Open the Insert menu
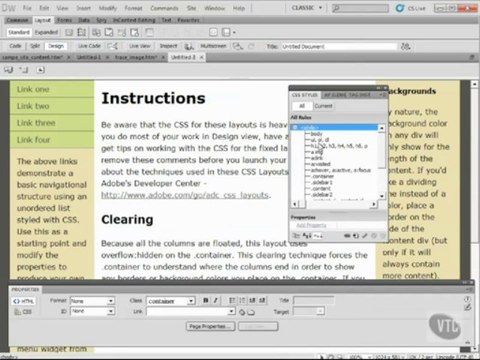Screen dimensions: 480x360 point(83,8)
